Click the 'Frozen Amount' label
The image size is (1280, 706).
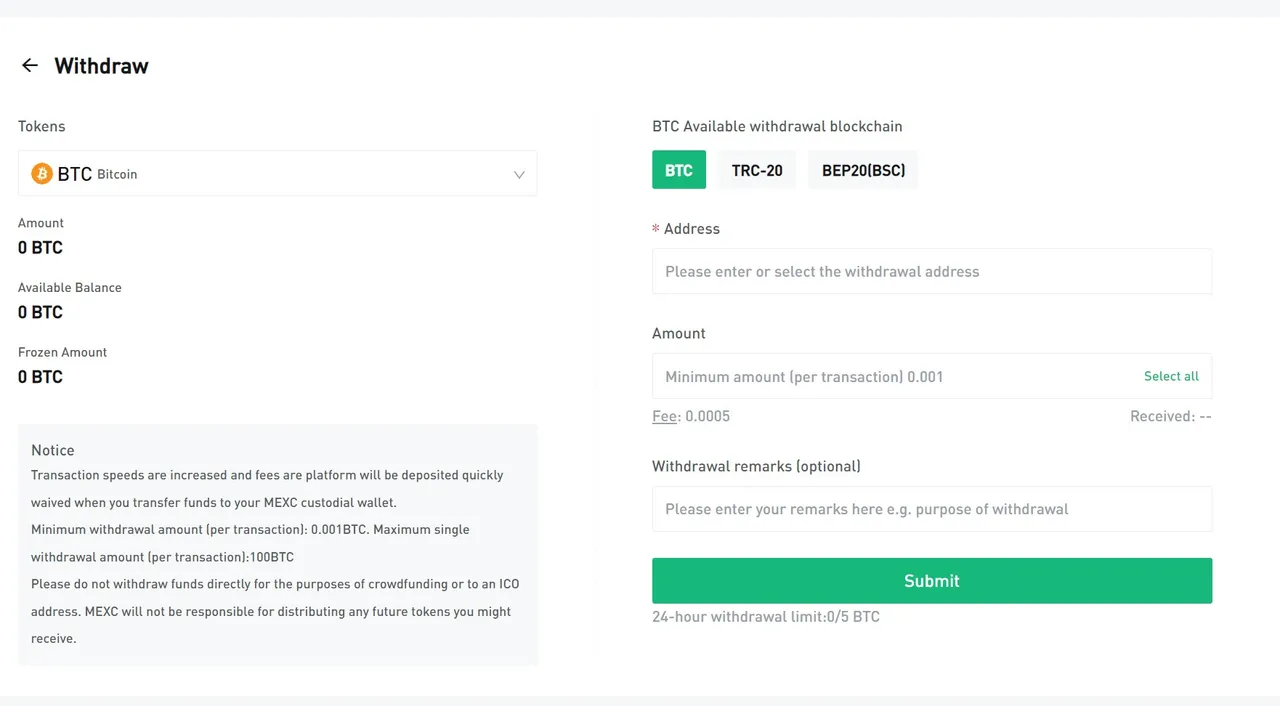pyautogui.click(x=62, y=352)
